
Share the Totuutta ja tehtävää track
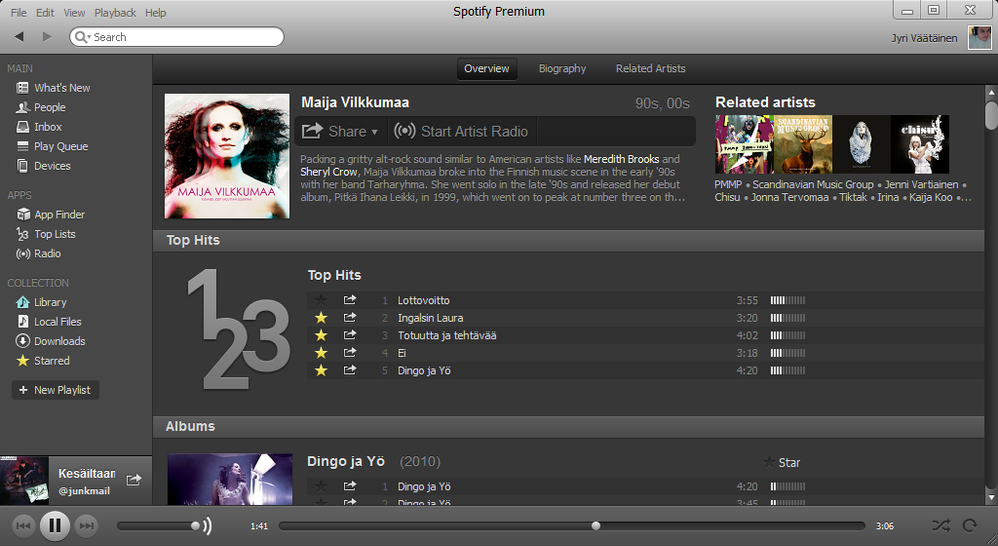click(x=349, y=335)
